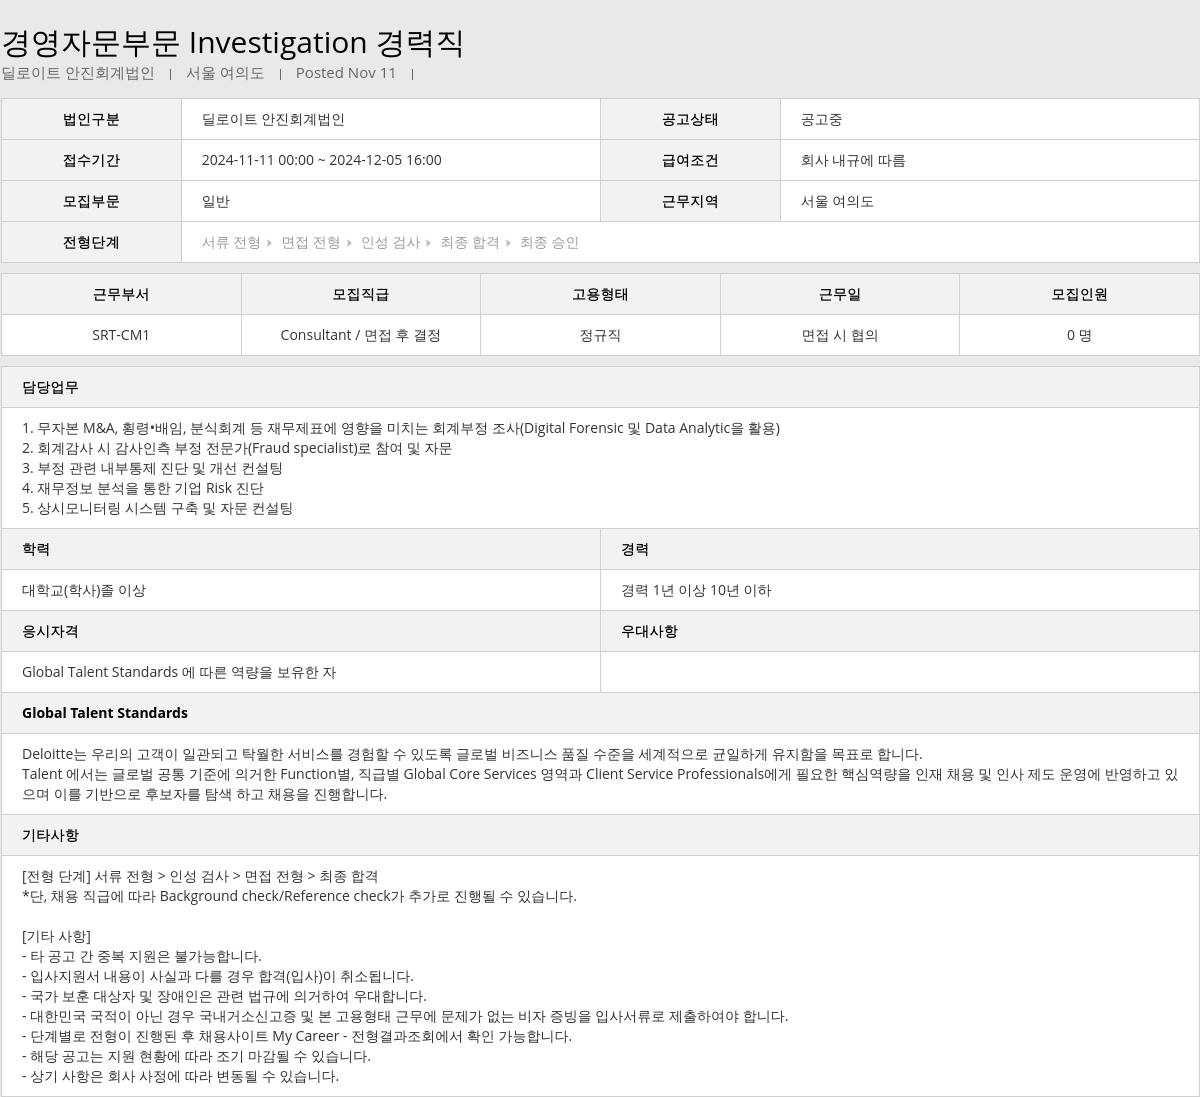
Task: Click the arrow icon after 최종 합격
Action: coord(508,243)
